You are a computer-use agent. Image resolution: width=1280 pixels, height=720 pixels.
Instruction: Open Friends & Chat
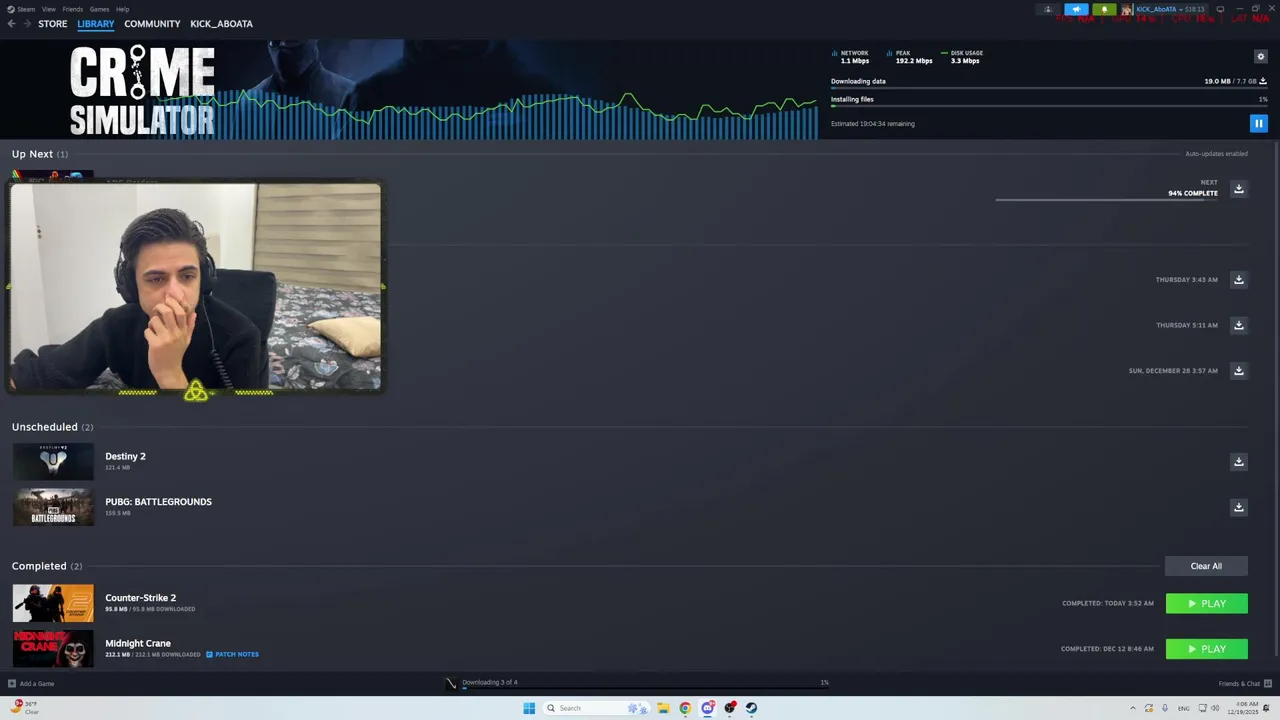pyautogui.click(x=1244, y=684)
